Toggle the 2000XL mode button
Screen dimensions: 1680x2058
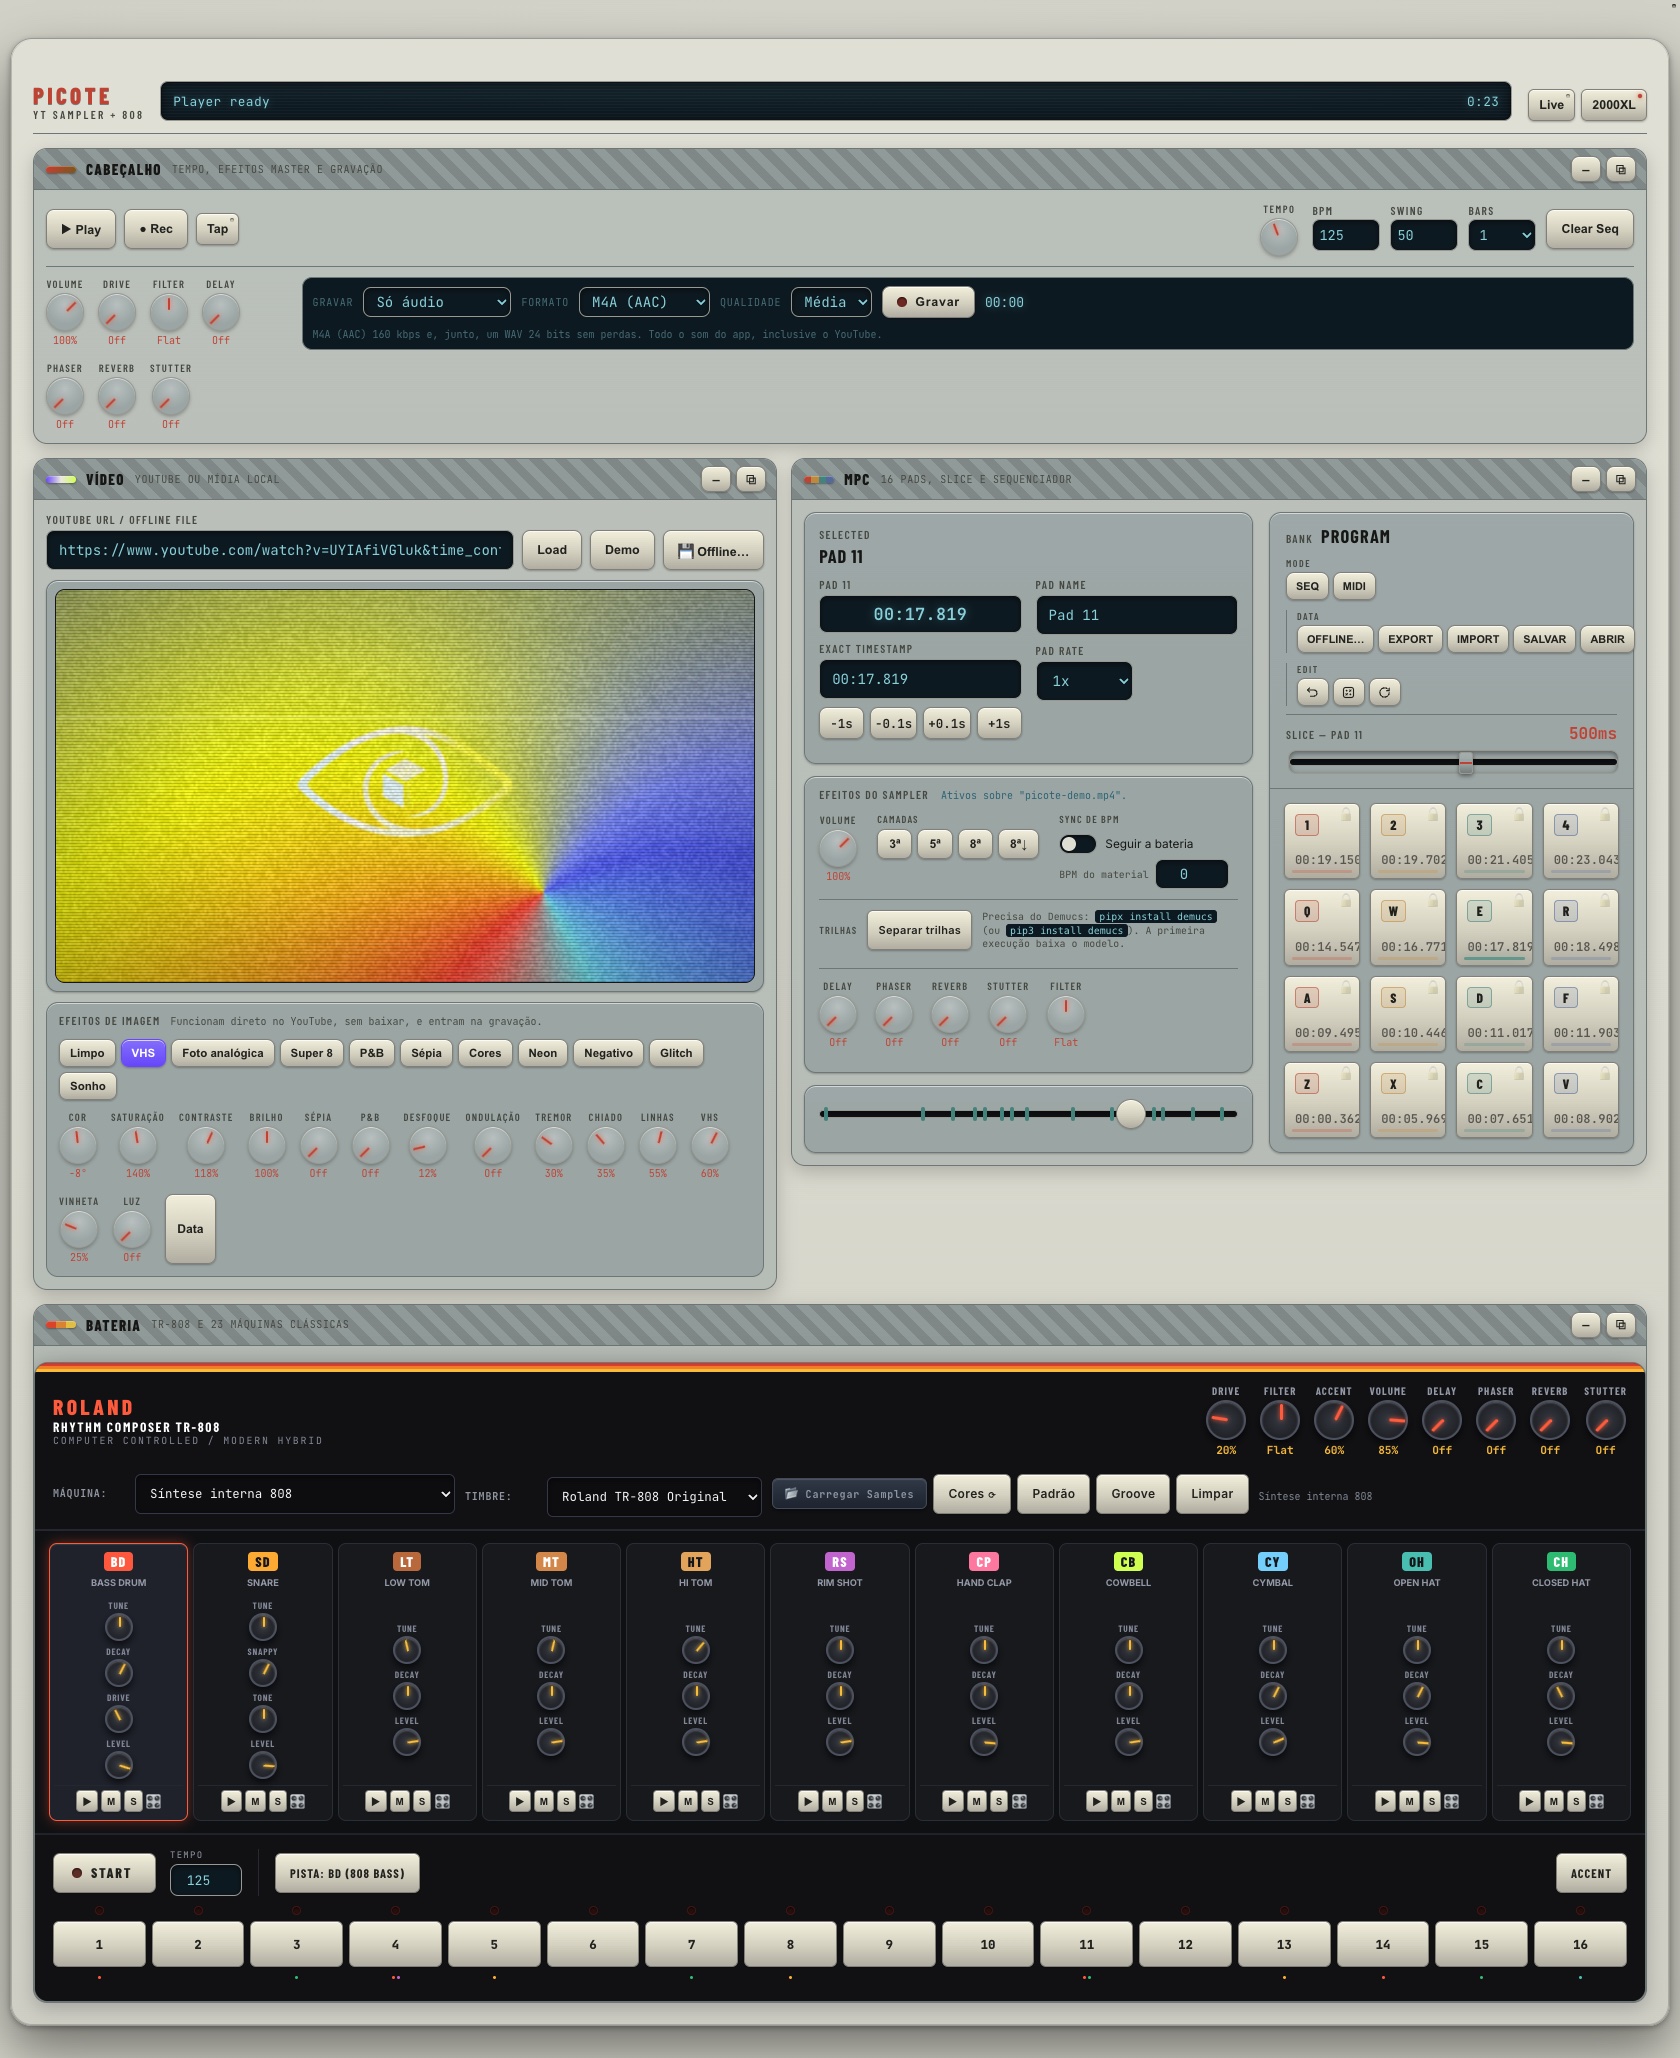(1613, 105)
